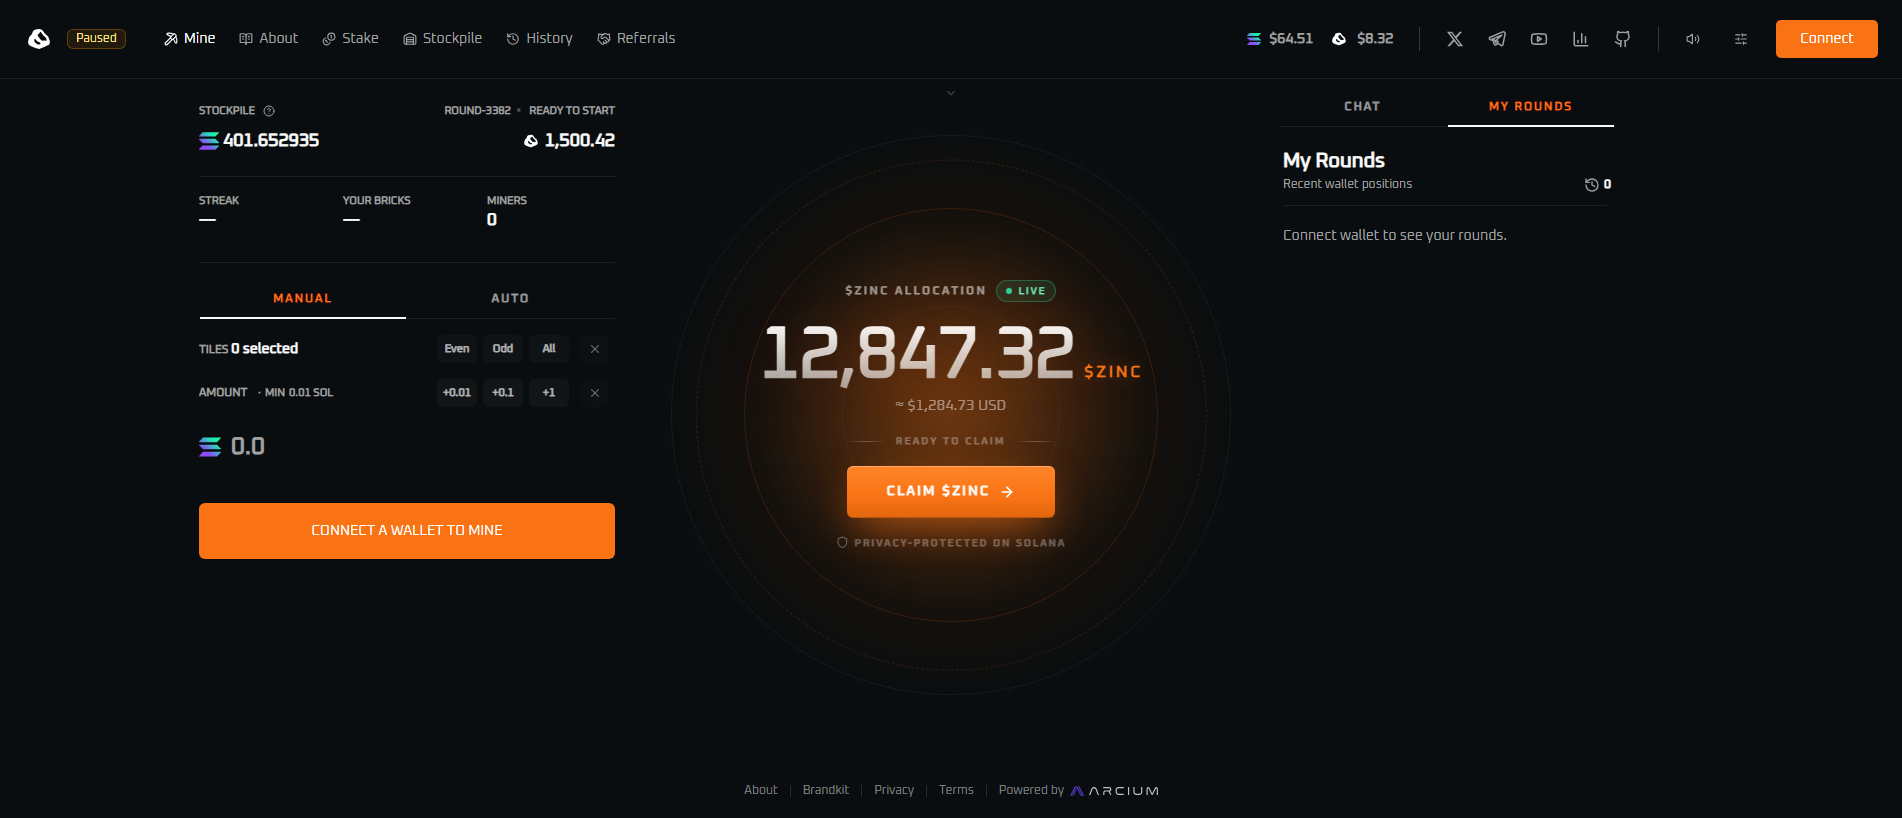The image size is (1902, 818).
Task: Switch to the Manual tab
Action: (x=303, y=298)
